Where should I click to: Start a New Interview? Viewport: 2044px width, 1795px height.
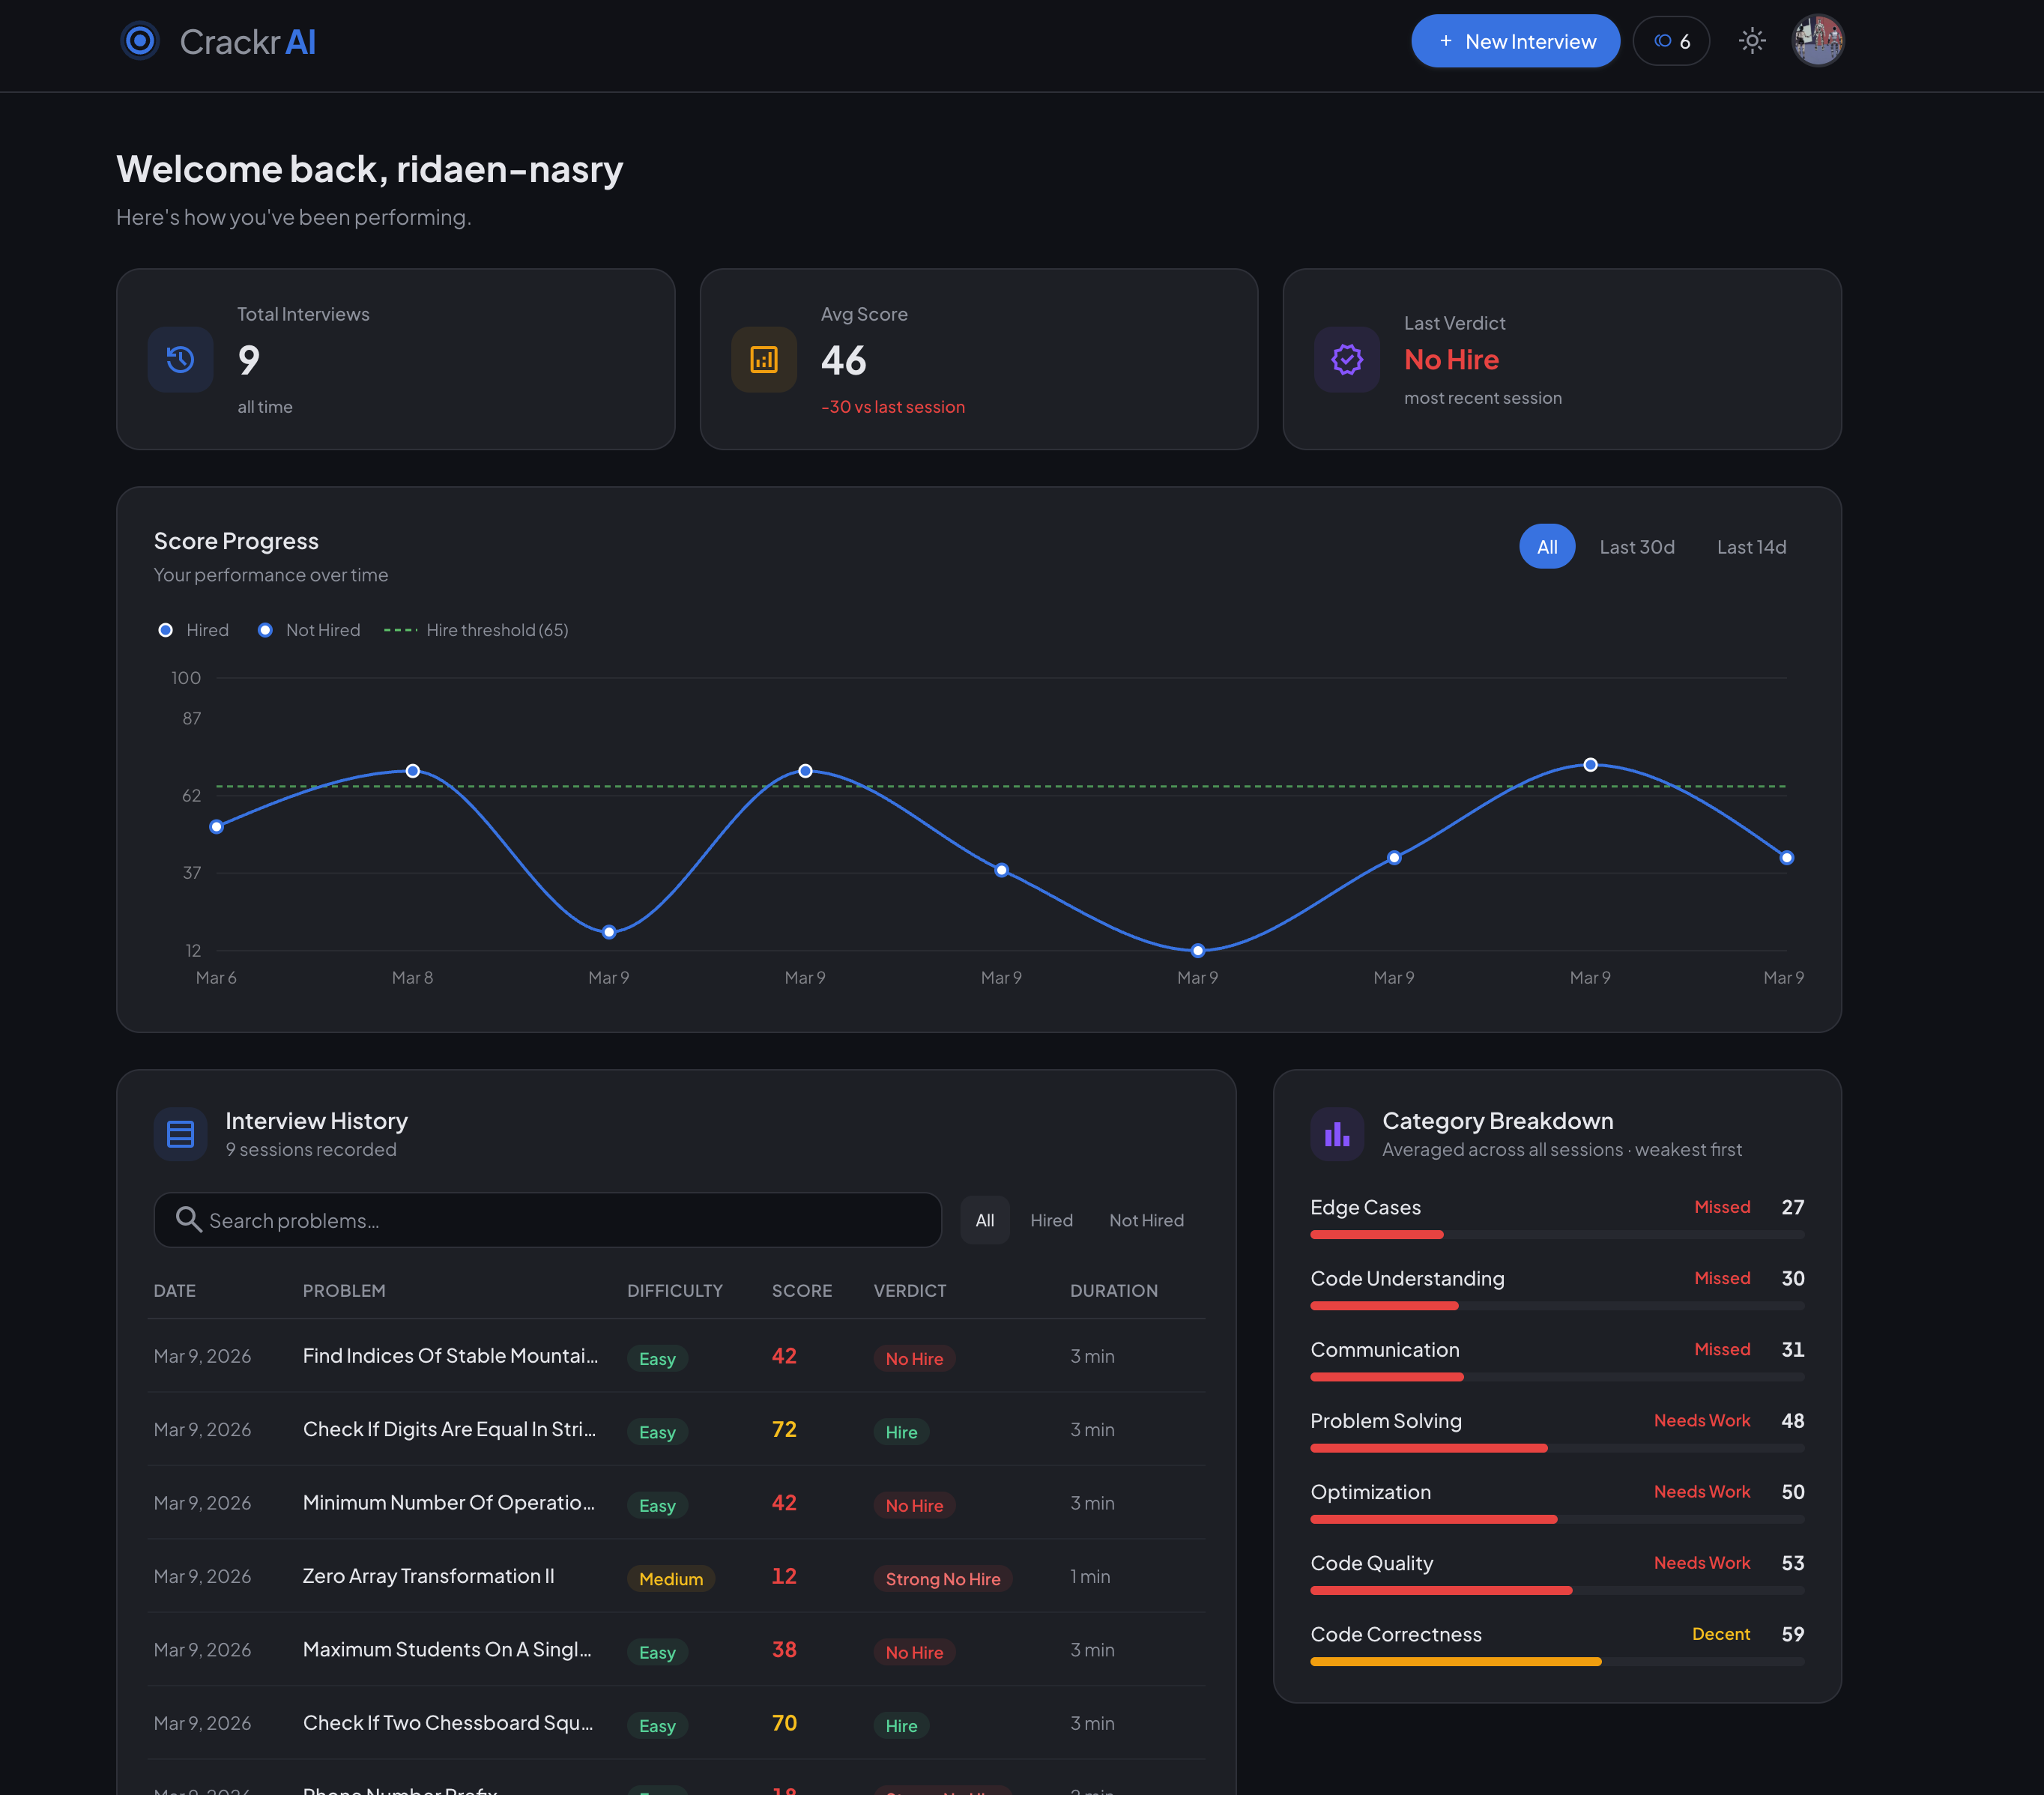pyautogui.click(x=1515, y=41)
